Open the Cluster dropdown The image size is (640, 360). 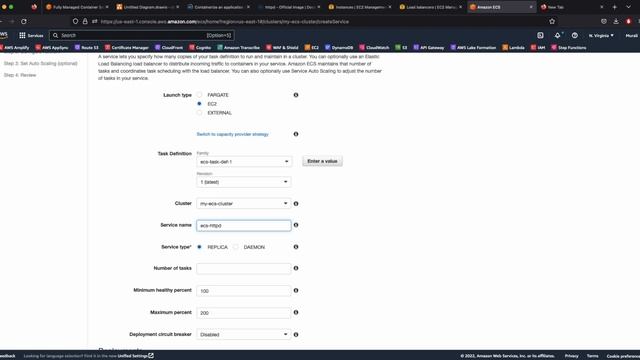coord(244,203)
